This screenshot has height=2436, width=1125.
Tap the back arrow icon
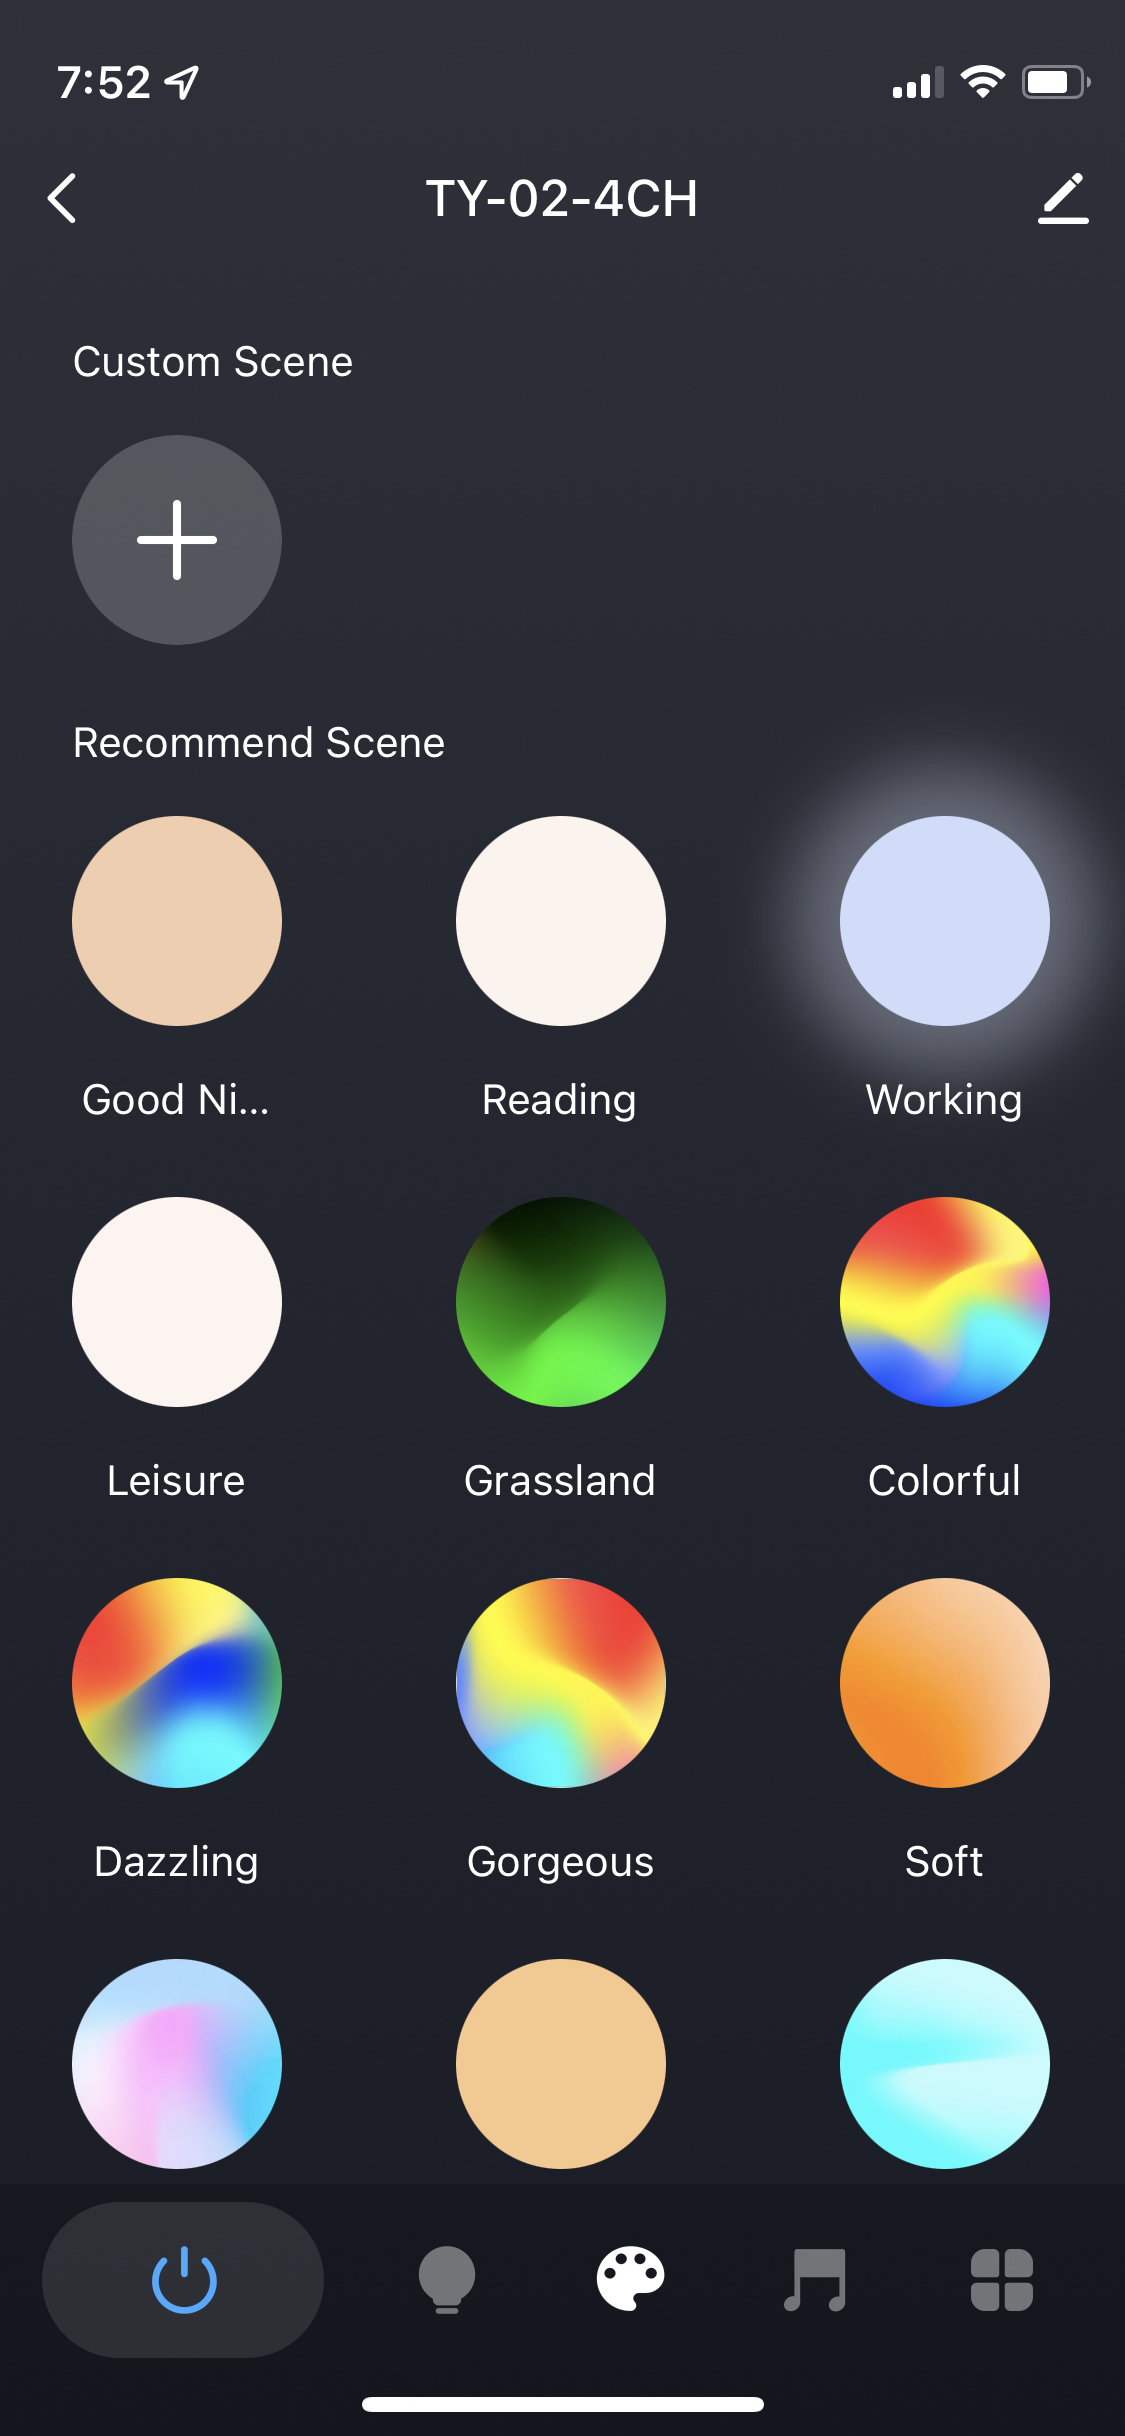(x=62, y=198)
